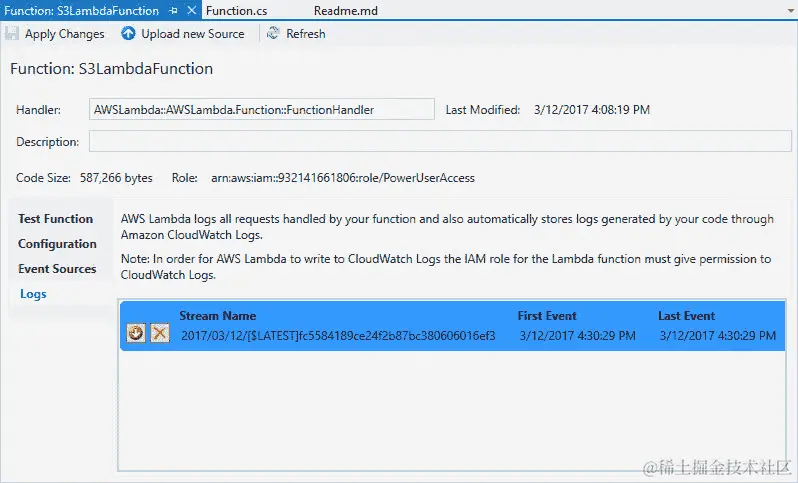Image resolution: width=798 pixels, height=483 pixels.
Task: Open the Configuration section
Action: click(57, 244)
